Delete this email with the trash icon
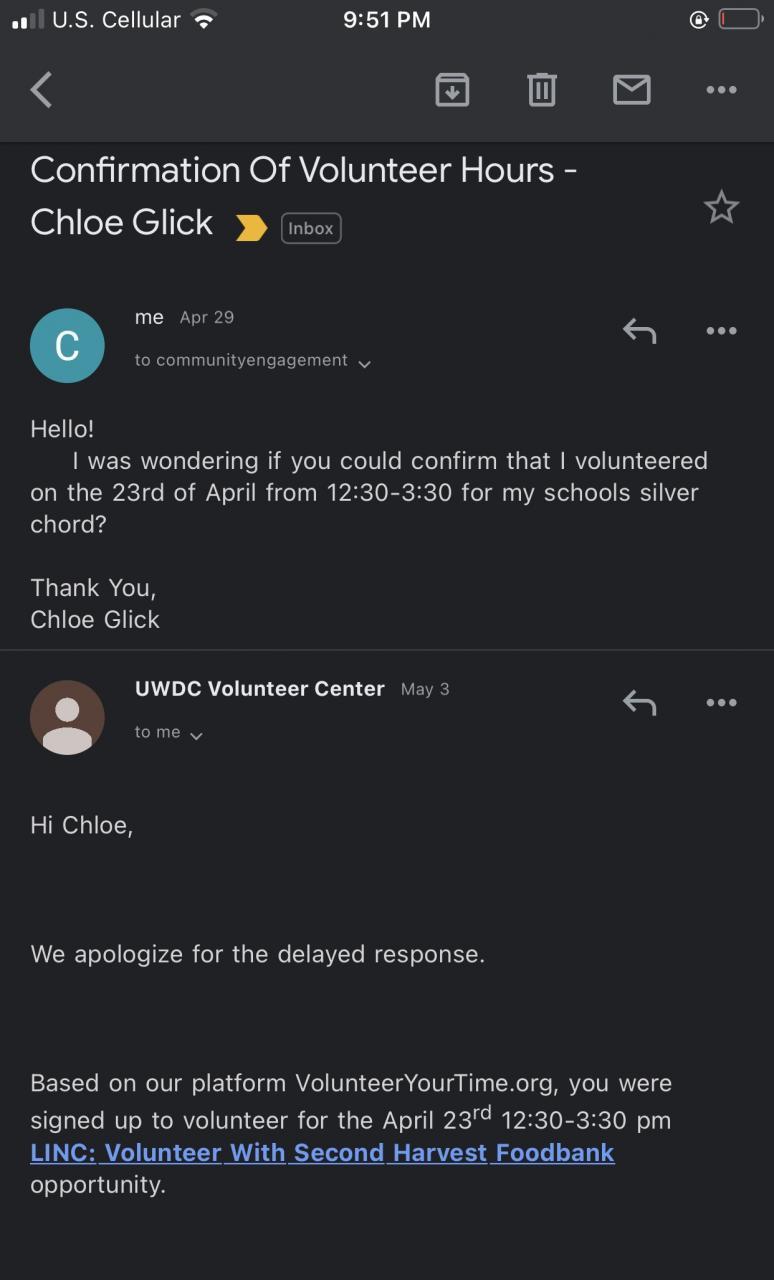 coord(541,90)
